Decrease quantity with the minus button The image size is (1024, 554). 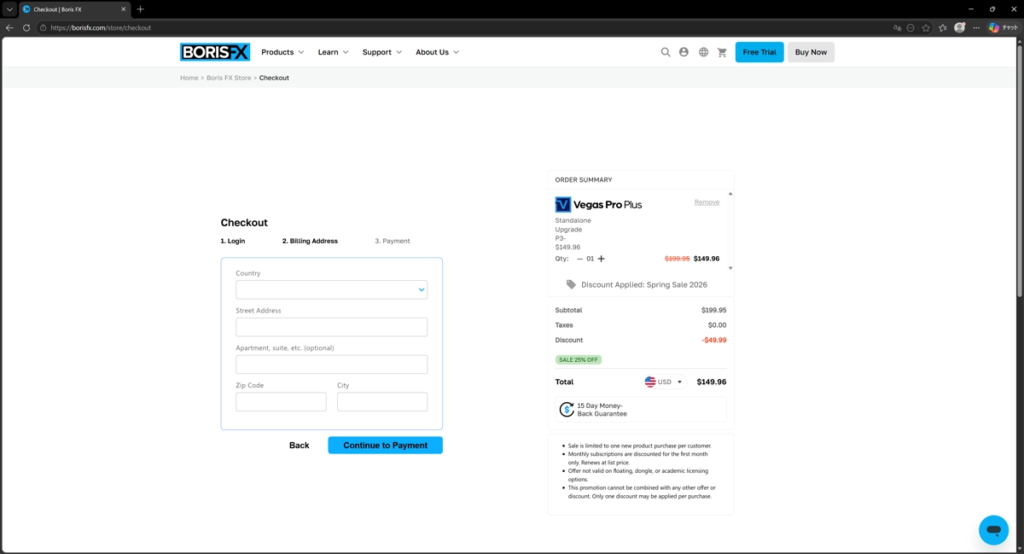pyautogui.click(x=580, y=258)
